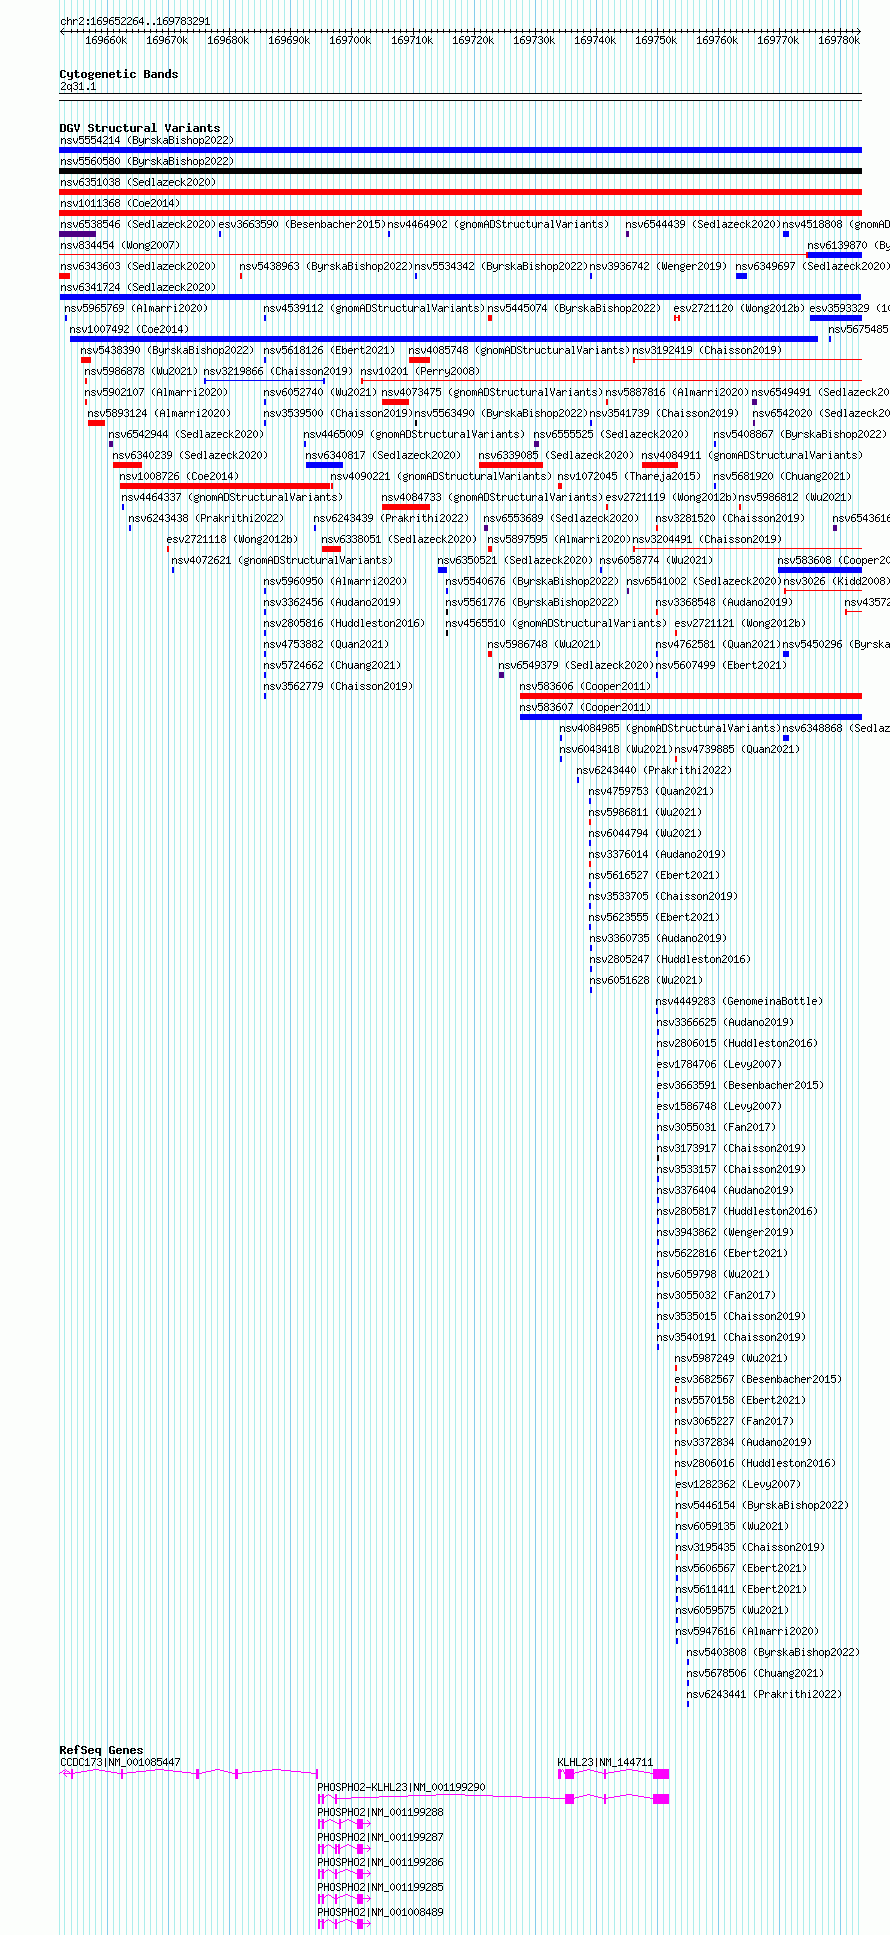The height and width of the screenshot is (1935, 890).
Task: Open variant nsv10201 (Perry2008) label
Action: tap(420, 371)
